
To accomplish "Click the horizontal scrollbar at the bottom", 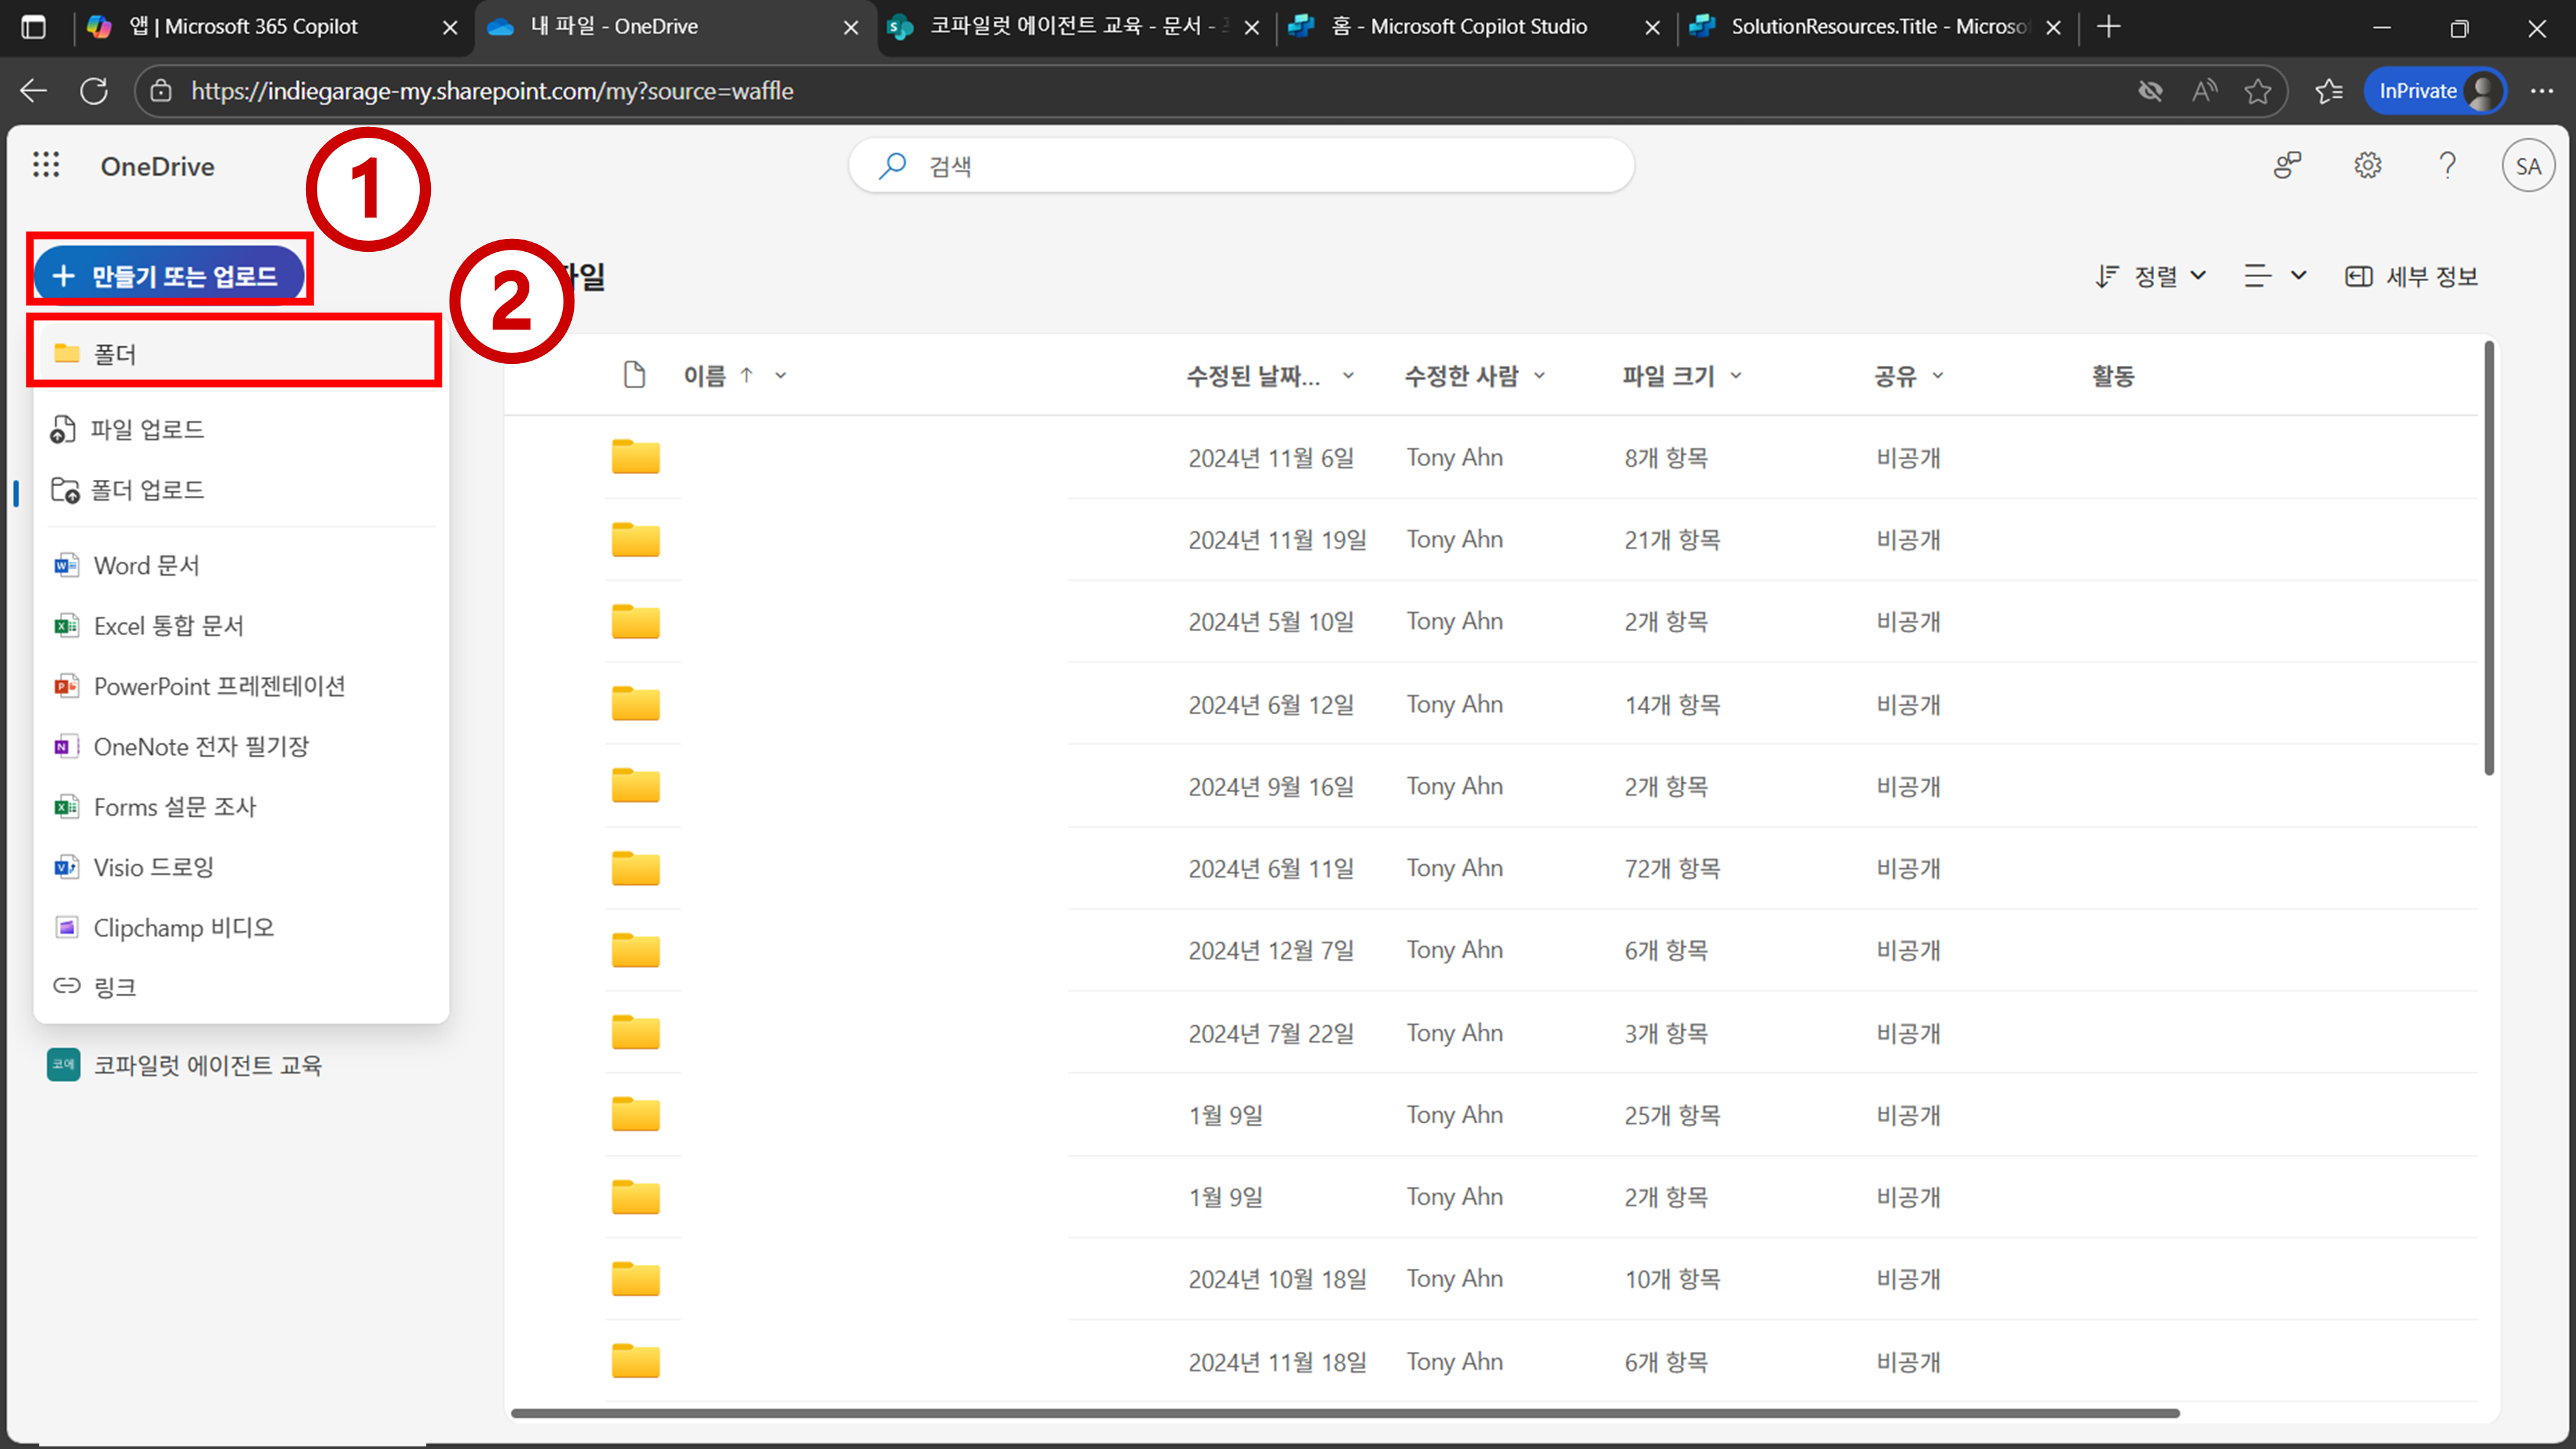I will pyautogui.click(x=1344, y=1413).
